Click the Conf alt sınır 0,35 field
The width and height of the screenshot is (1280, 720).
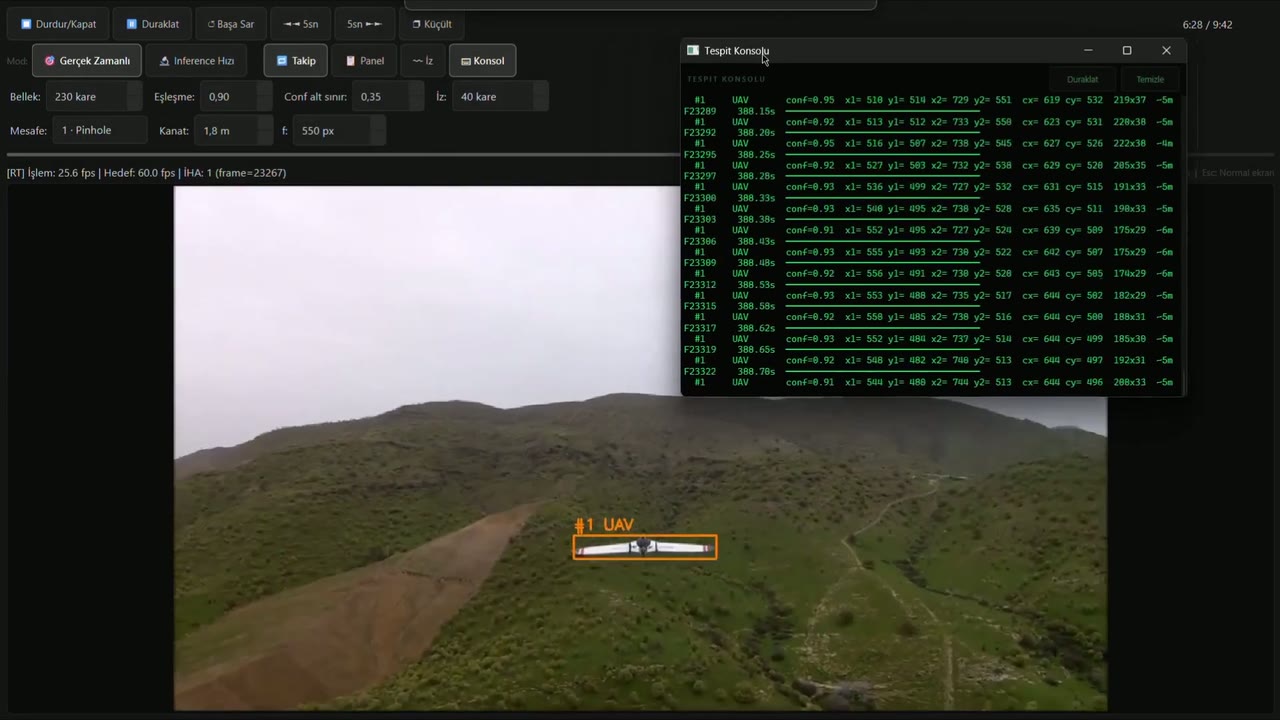click(389, 97)
